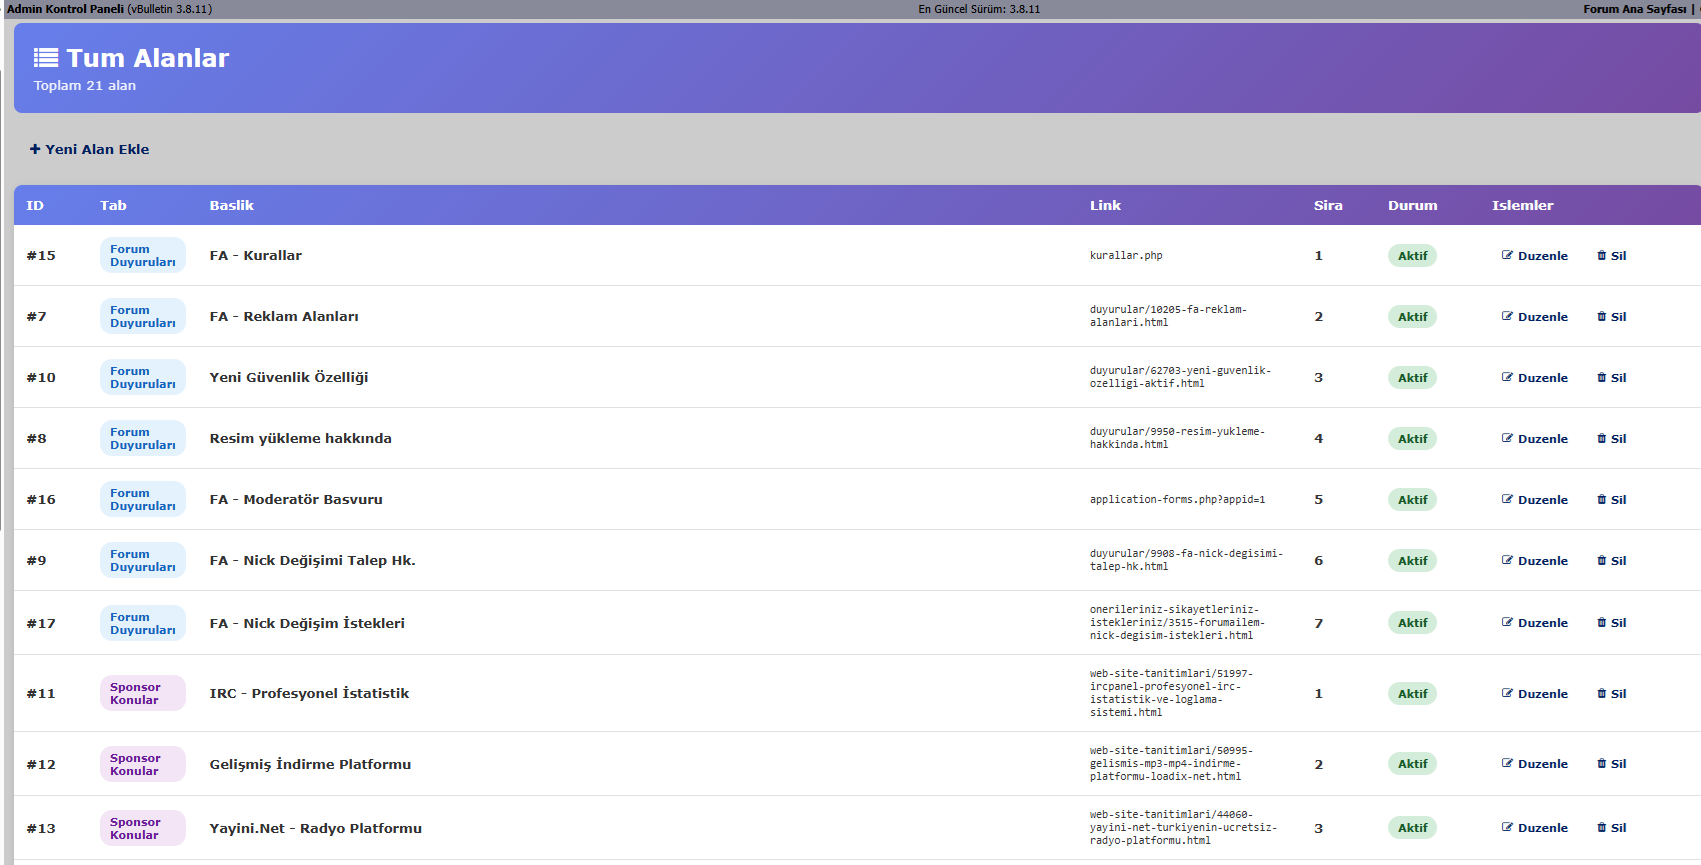The image size is (1701, 865).
Task: Click trash icon for FA - Moderatör Basvuru
Action: pos(1602,499)
